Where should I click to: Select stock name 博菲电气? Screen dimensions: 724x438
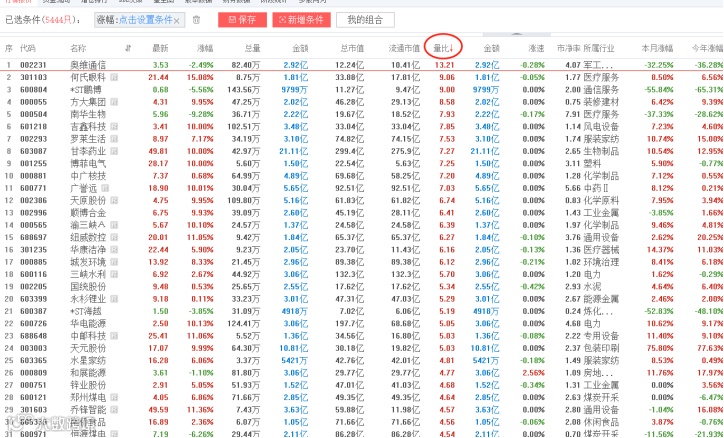(88, 163)
